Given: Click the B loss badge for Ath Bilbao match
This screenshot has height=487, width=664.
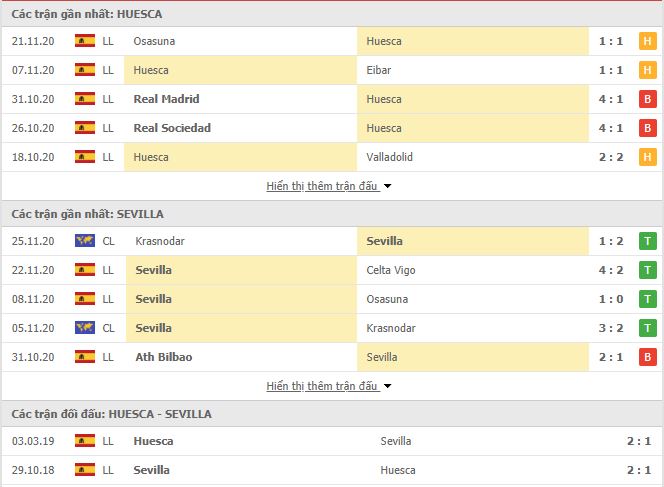Looking at the screenshot, I should [647, 357].
